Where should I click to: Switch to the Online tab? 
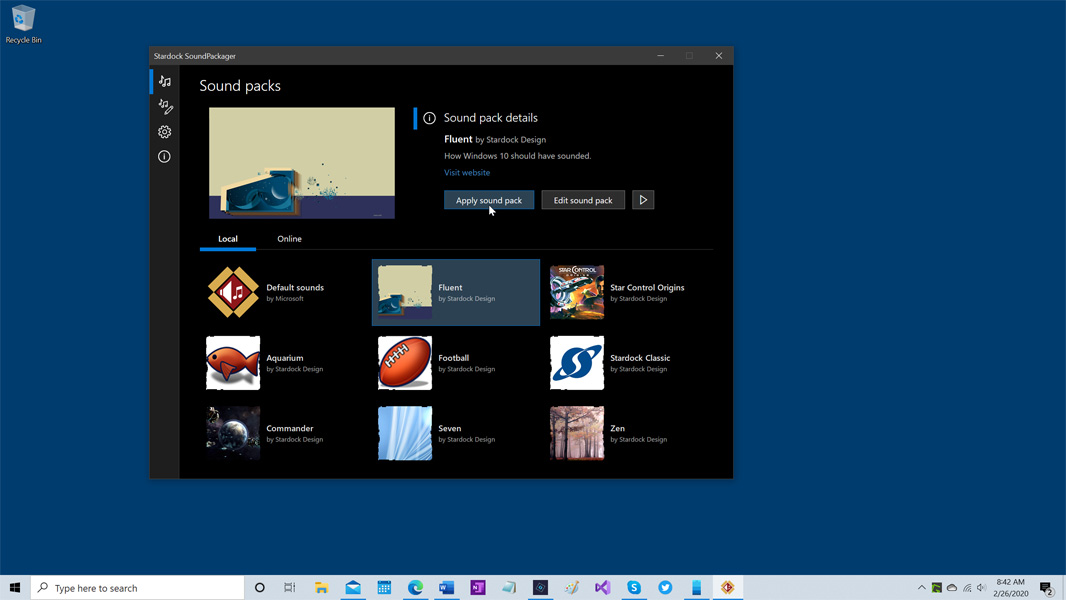click(289, 239)
